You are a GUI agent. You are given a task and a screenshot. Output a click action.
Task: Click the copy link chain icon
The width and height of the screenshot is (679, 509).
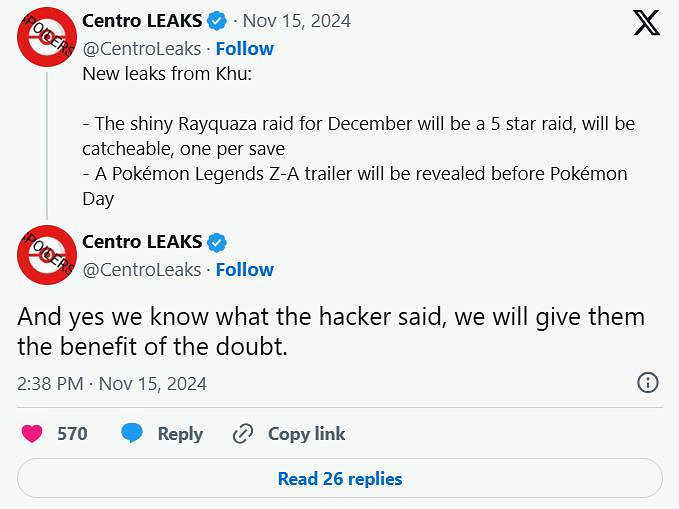pos(242,434)
